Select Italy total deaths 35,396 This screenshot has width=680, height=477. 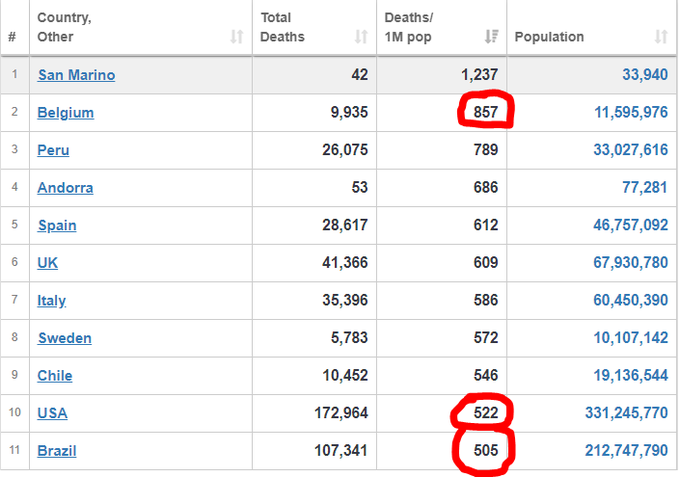345,300
